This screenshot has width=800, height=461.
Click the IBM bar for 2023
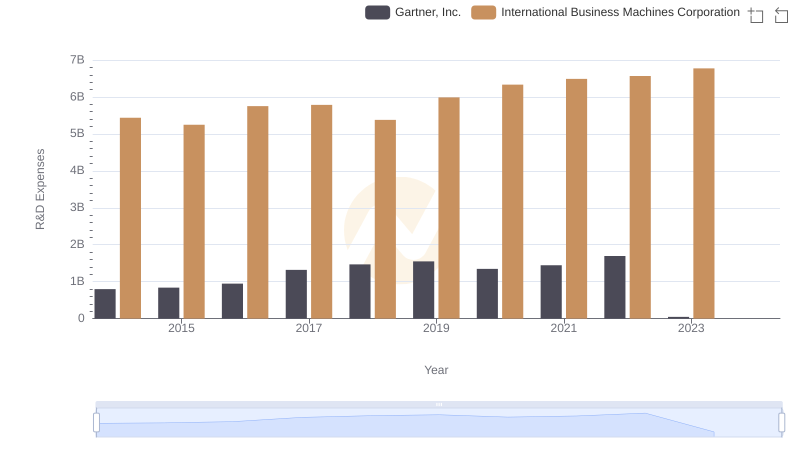click(704, 193)
